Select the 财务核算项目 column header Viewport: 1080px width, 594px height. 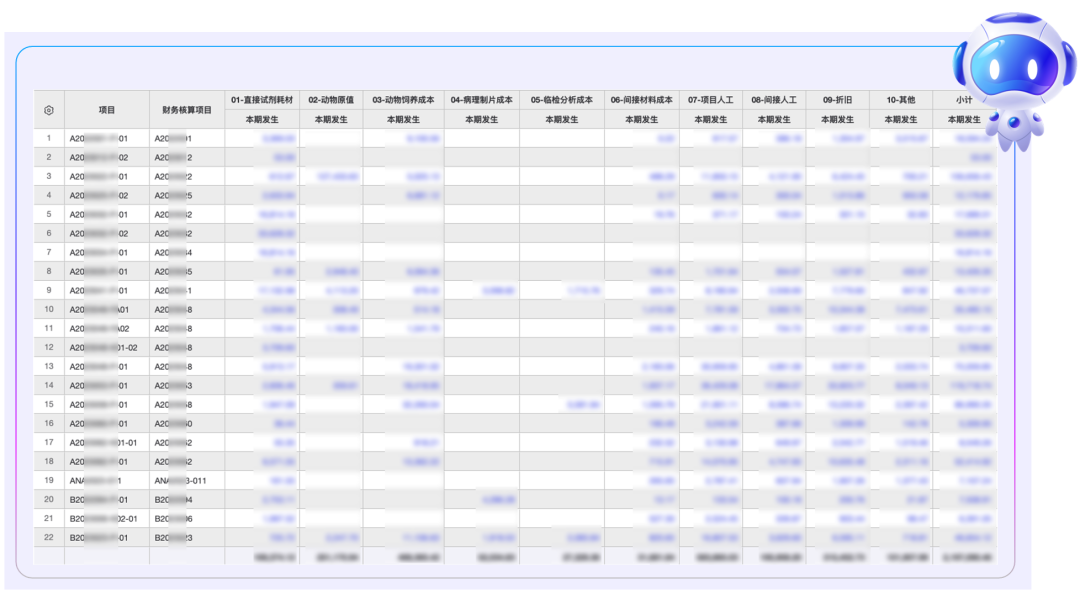187,110
